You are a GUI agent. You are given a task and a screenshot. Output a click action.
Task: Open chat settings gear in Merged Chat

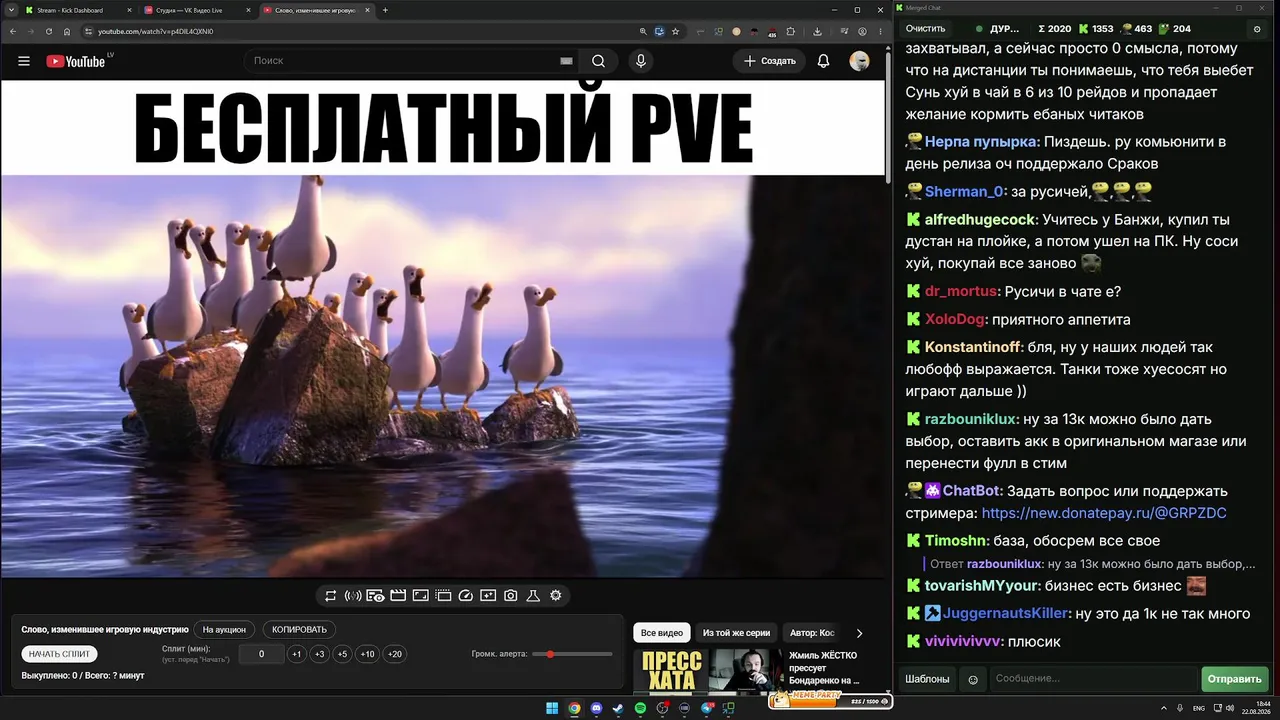(x=1257, y=29)
